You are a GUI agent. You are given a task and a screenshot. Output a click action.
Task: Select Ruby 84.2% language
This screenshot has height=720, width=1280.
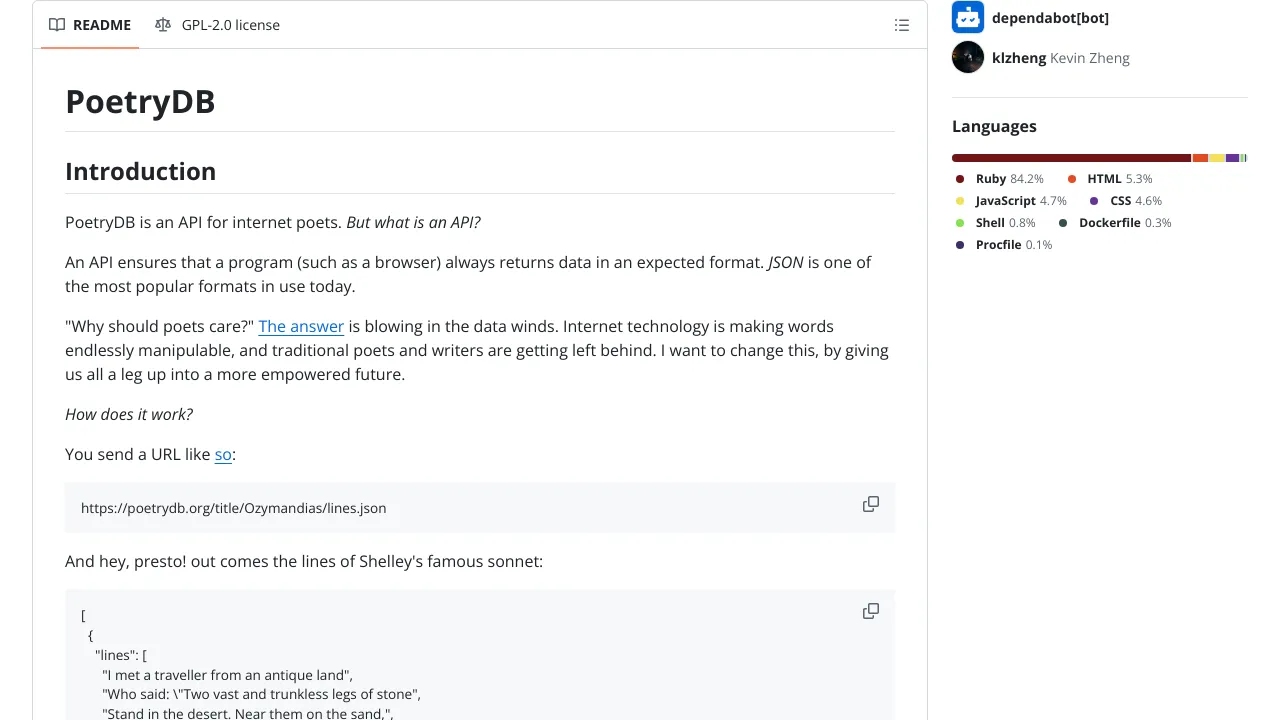click(999, 179)
